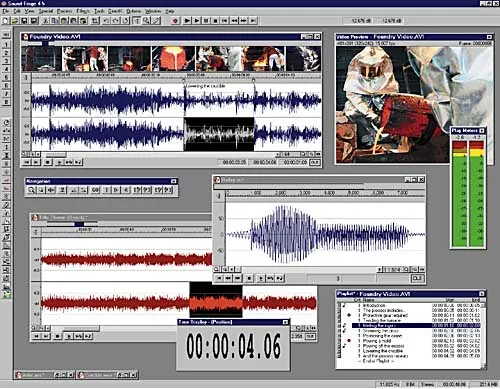Image resolution: width=500 pixels, height=389 pixels.
Task: Select 'Lowering the crucible' playlist entry
Action: coord(383,351)
